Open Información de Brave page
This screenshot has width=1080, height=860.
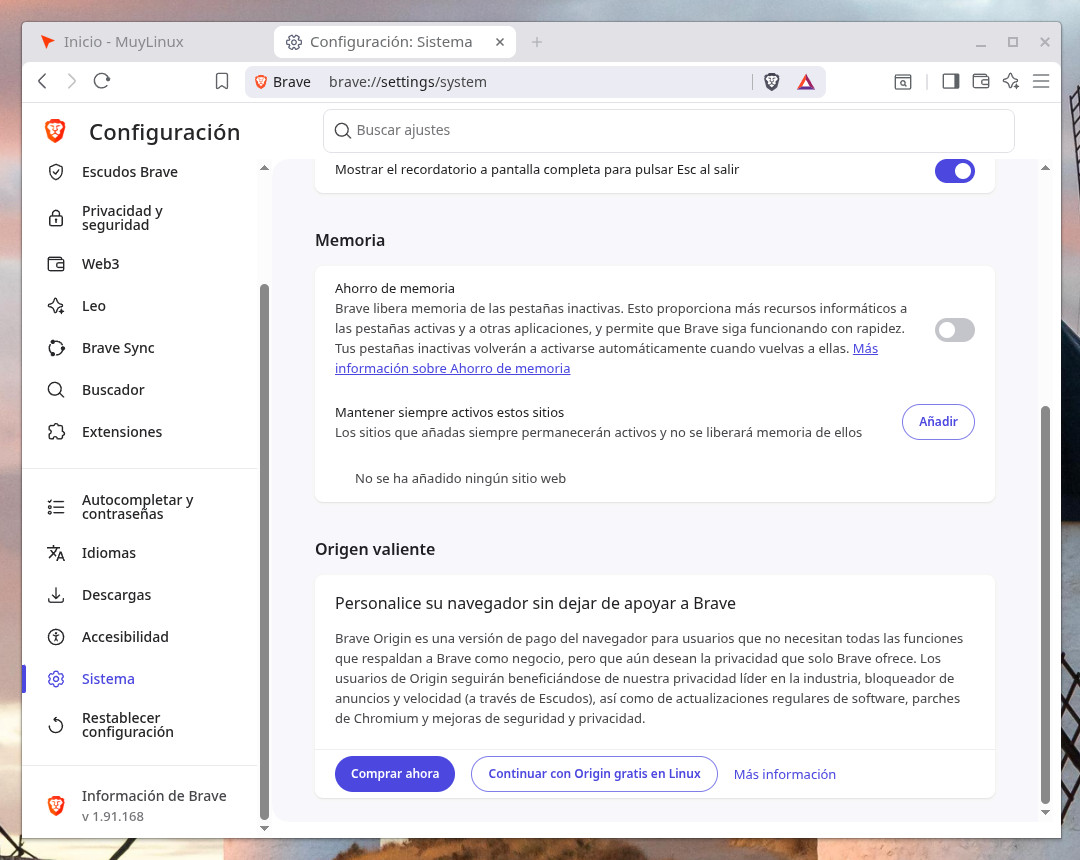pos(154,796)
